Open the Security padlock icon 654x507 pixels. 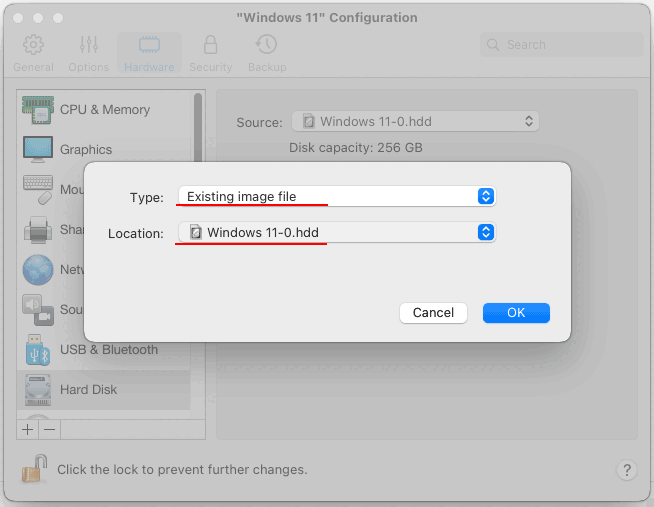pyautogui.click(x=210, y=45)
